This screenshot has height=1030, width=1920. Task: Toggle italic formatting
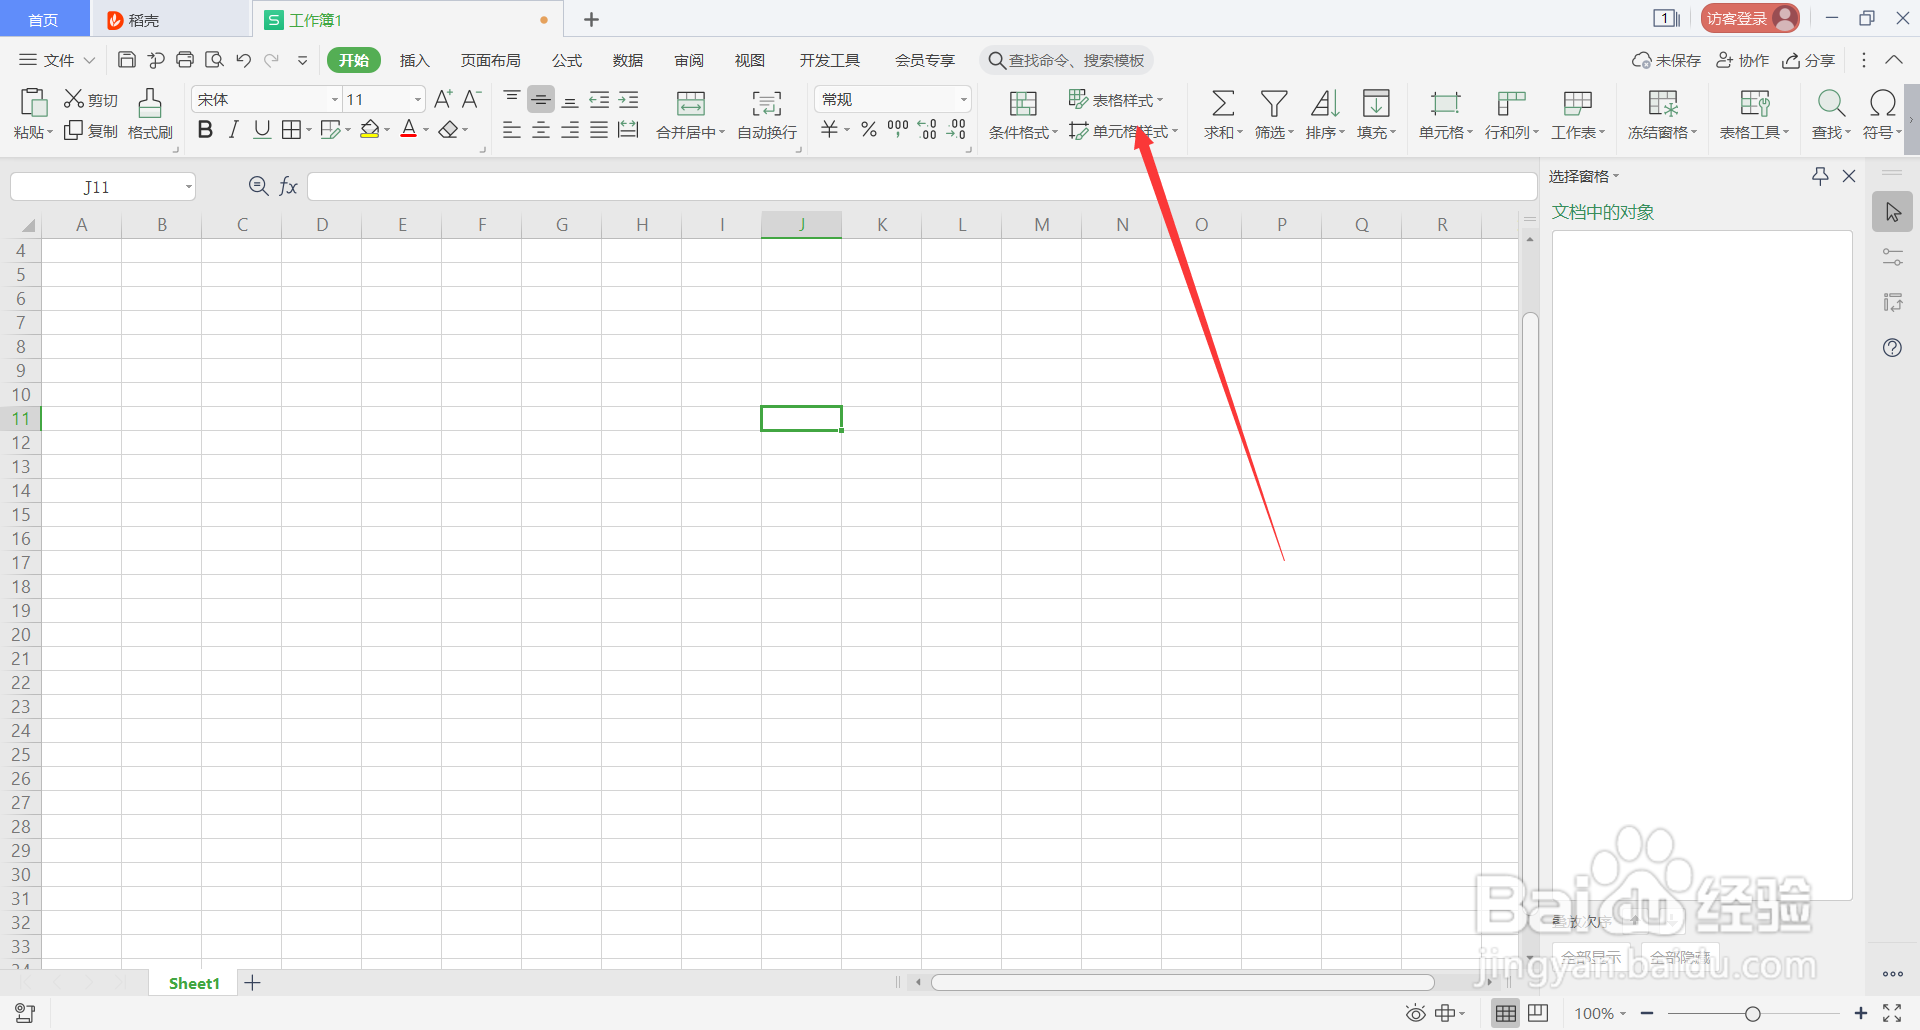tap(233, 129)
